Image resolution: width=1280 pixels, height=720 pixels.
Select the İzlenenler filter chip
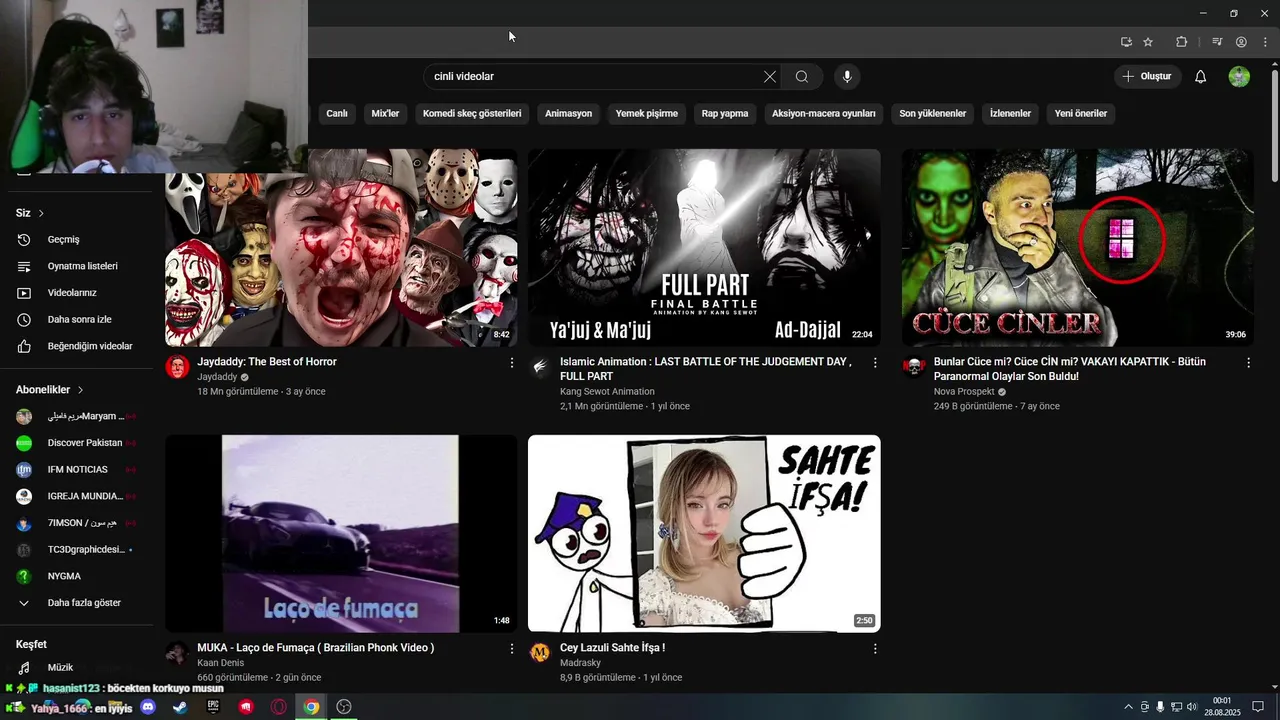point(1010,114)
